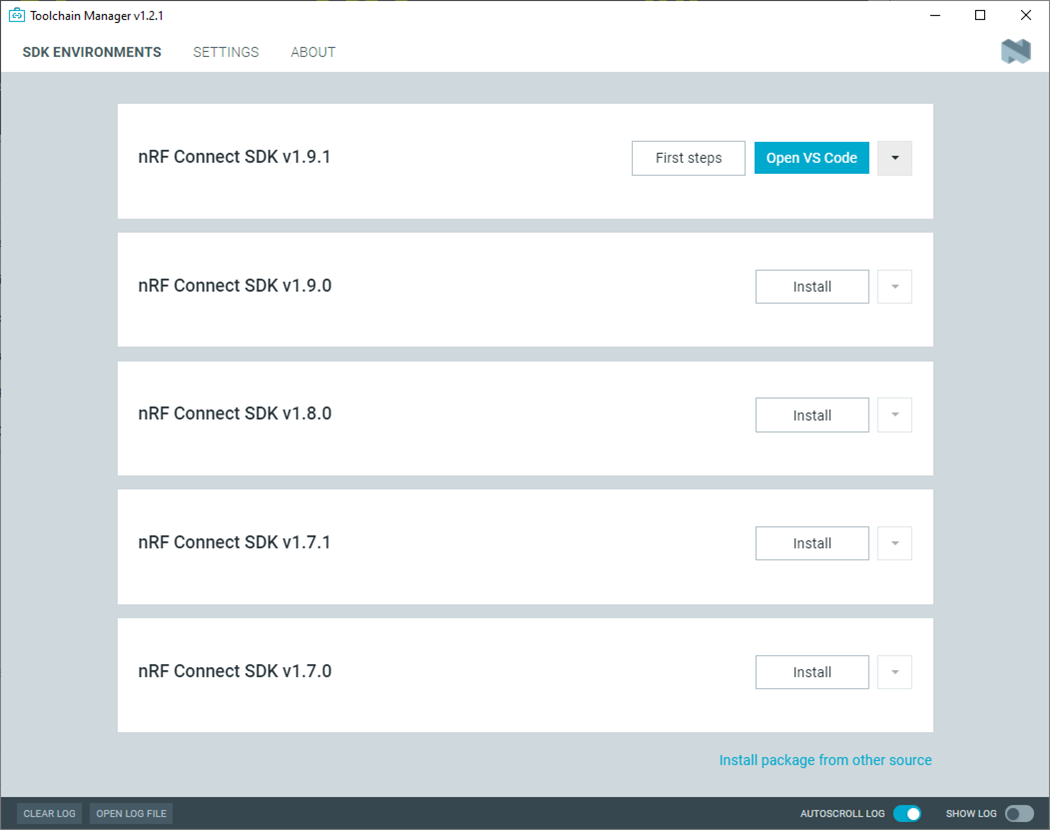The image size is (1050, 830).
Task: Click First steps for SDK v1.9.1
Action: coord(688,158)
